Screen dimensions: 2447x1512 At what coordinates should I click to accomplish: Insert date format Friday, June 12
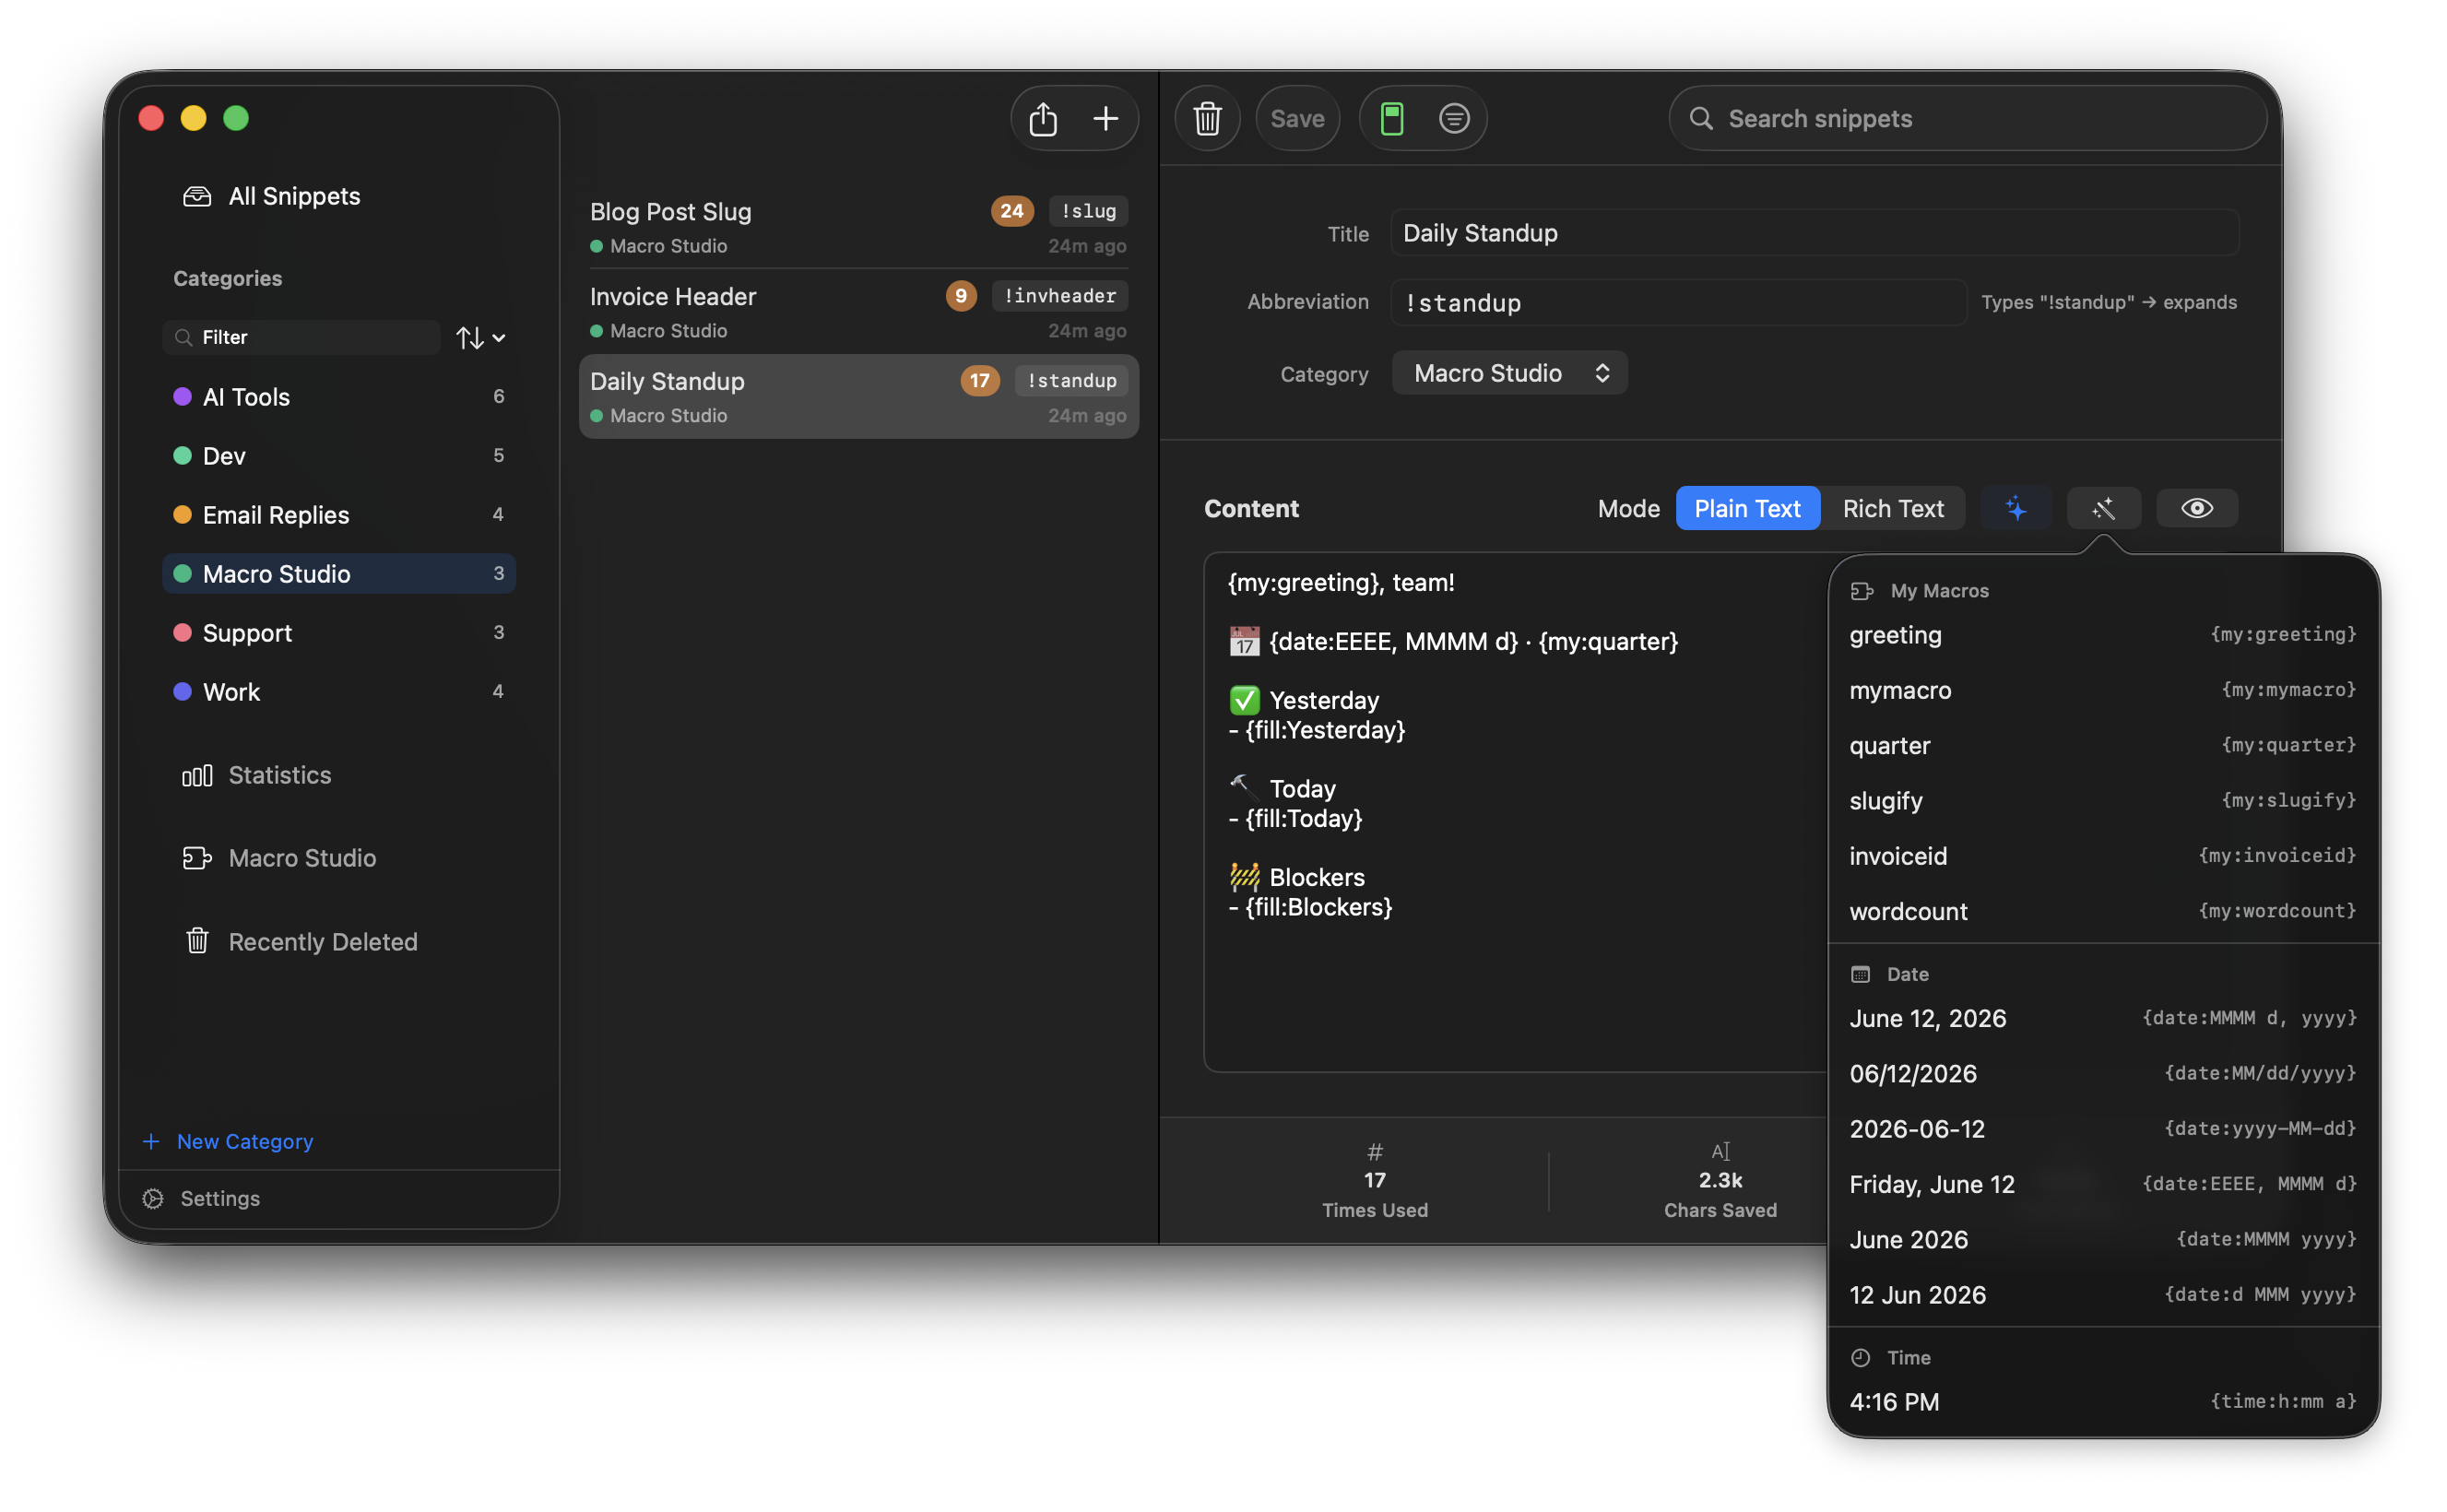click(2103, 1184)
